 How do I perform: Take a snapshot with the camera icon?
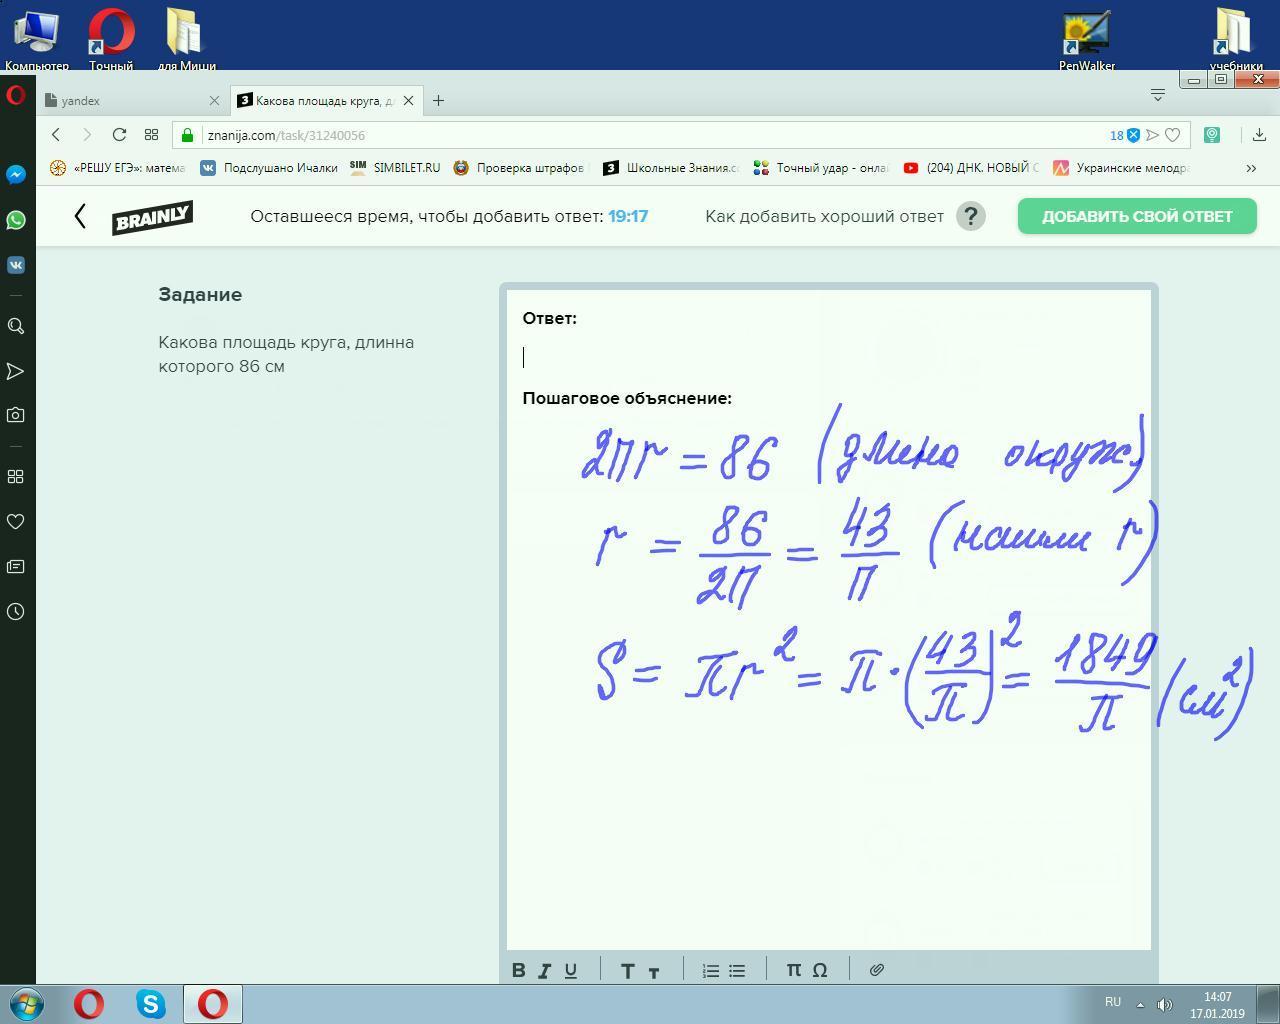(x=16, y=415)
